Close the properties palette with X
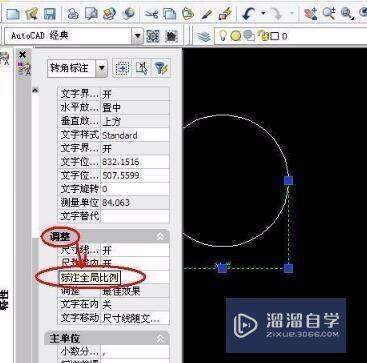This screenshot has width=367, height=363. (22, 54)
